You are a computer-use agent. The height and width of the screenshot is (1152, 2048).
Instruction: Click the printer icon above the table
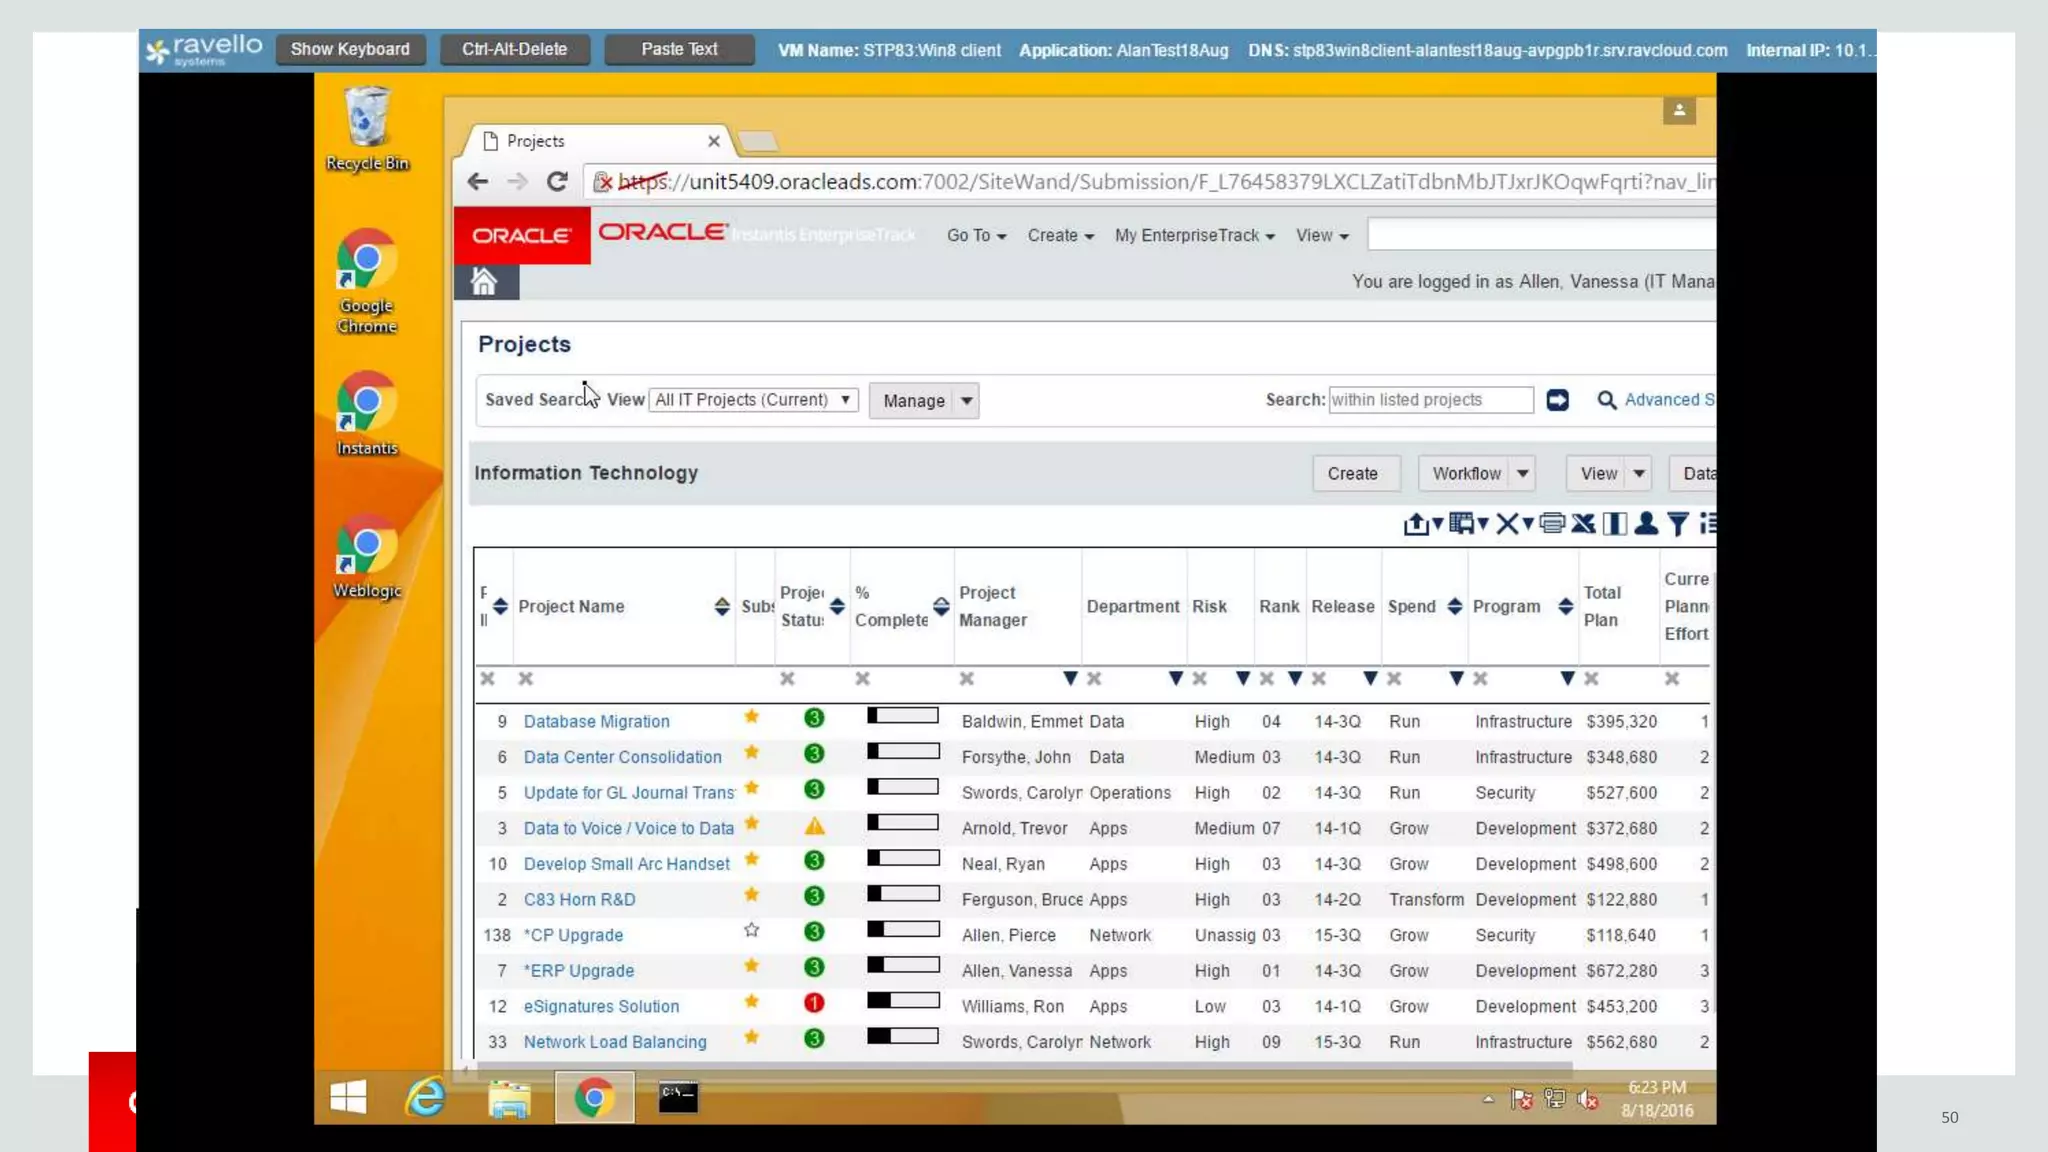pyautogui.click(x=1552, y=523)
